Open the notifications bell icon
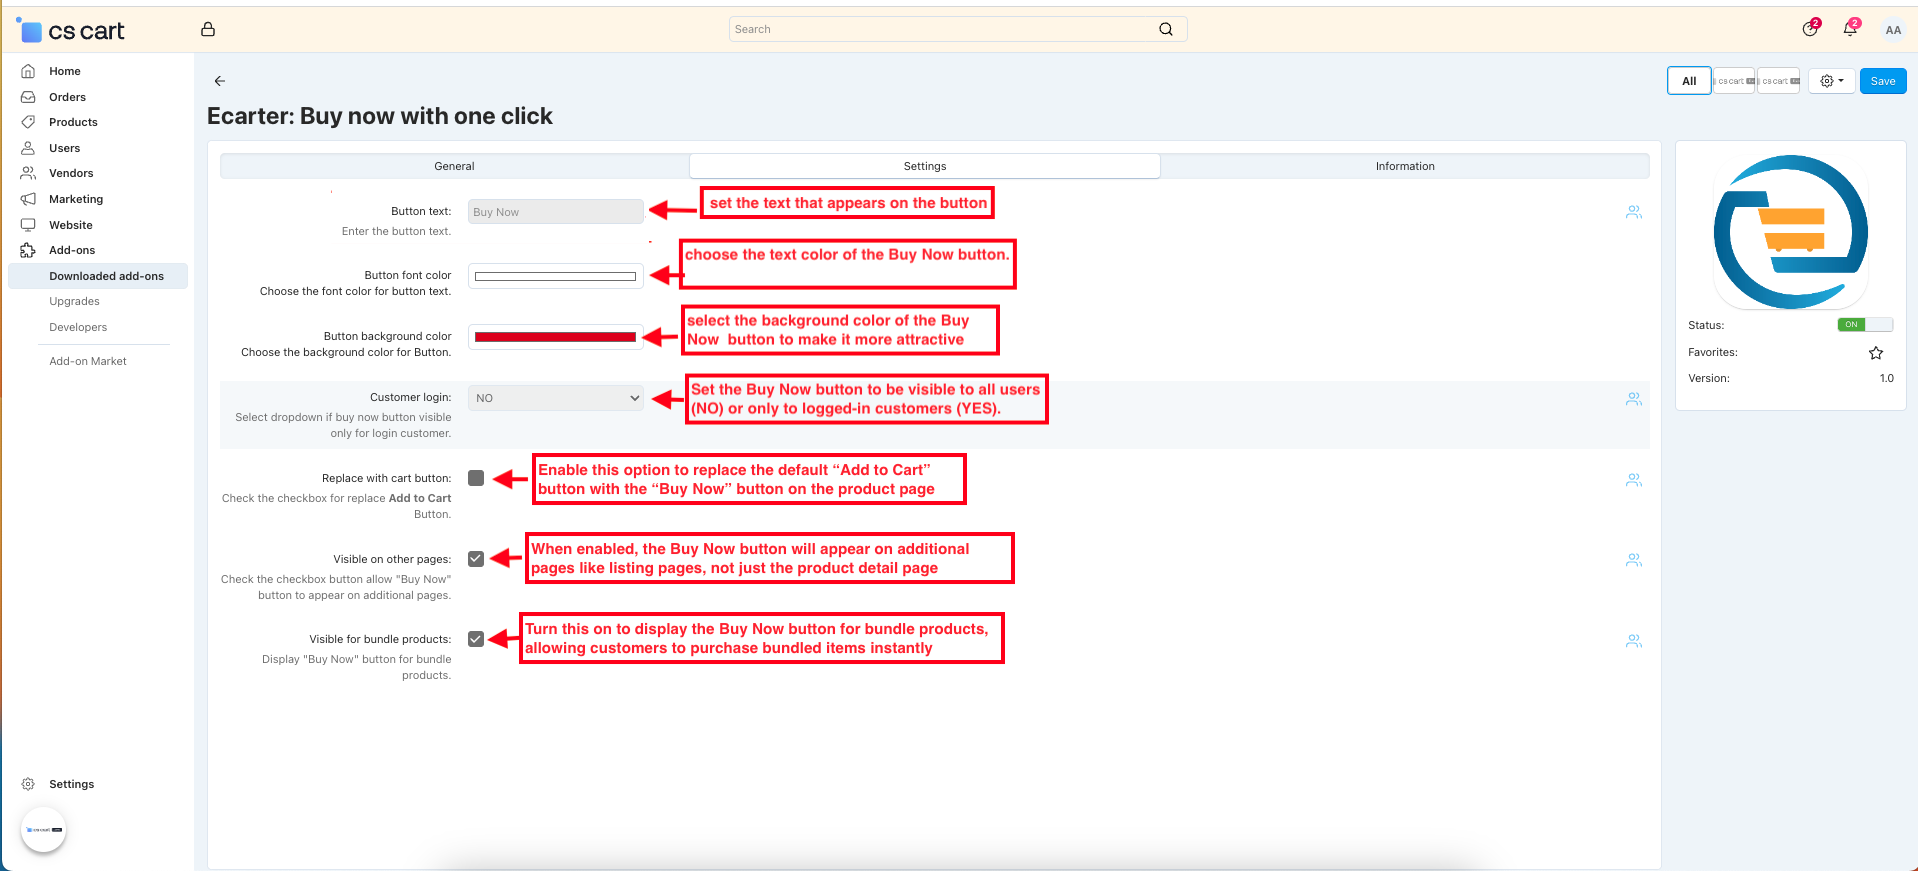The width and height of the screenshot is (1918, 871). (x=1849, y=29)
